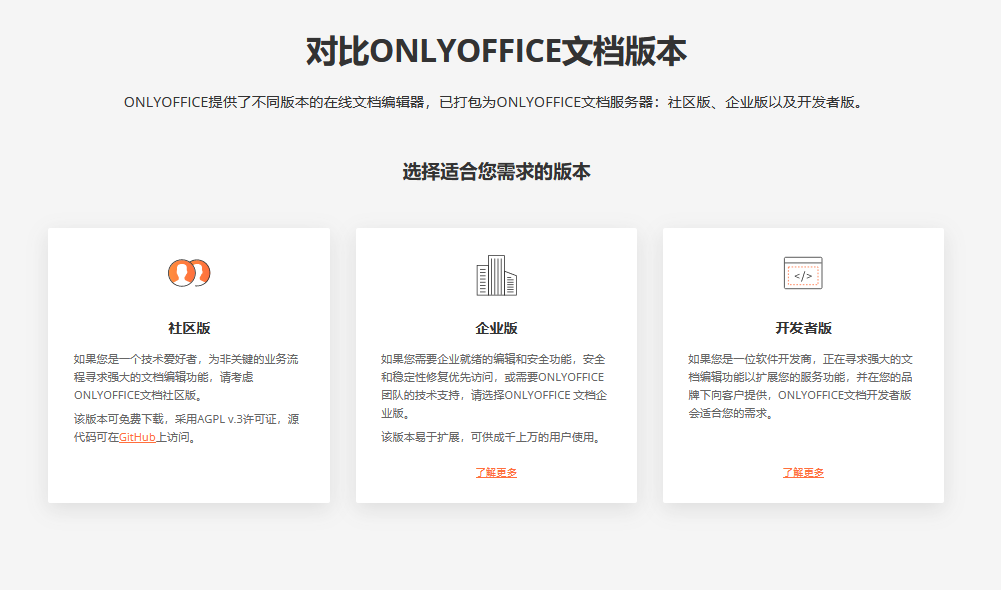This screenshot has height=590, width=1001.
Task: Open the GitHub link in 社区版 card
Action: pos(137,437)
